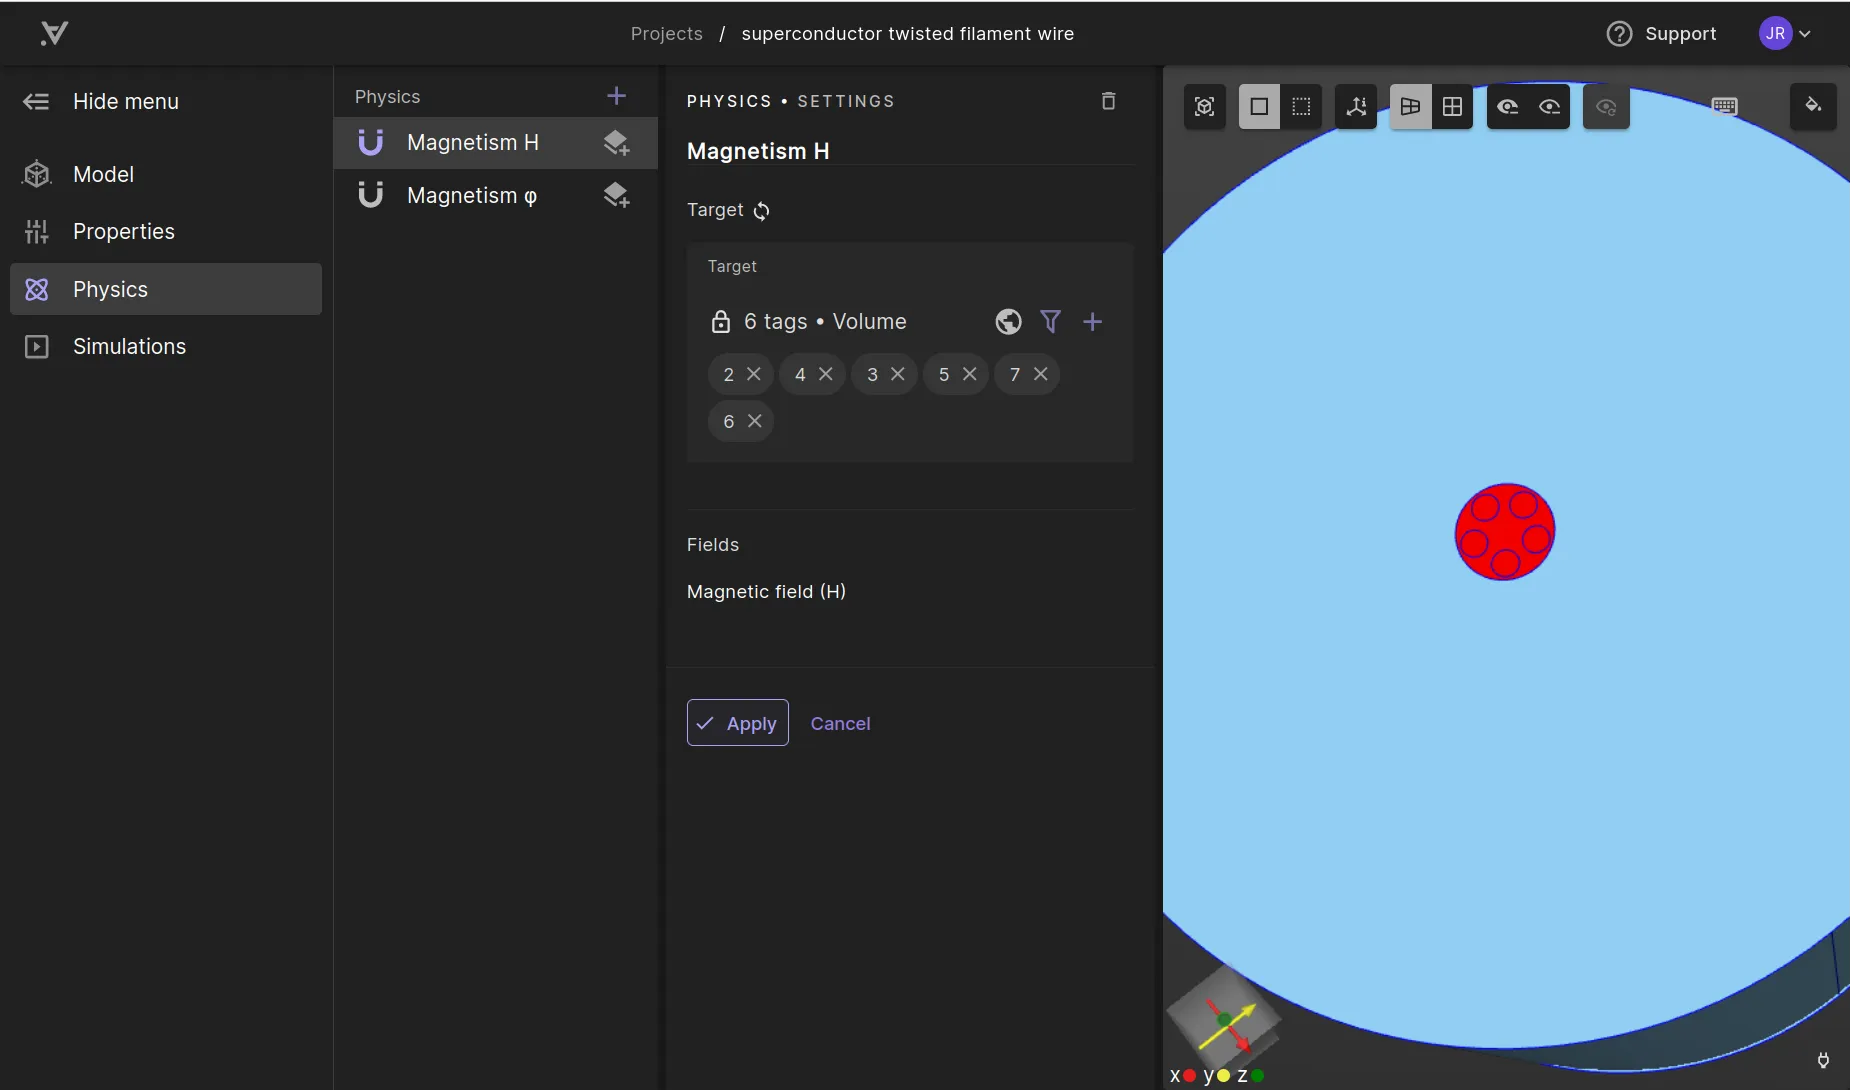
Task: Click the fit-view cube icon
Action: point(1205,107)
